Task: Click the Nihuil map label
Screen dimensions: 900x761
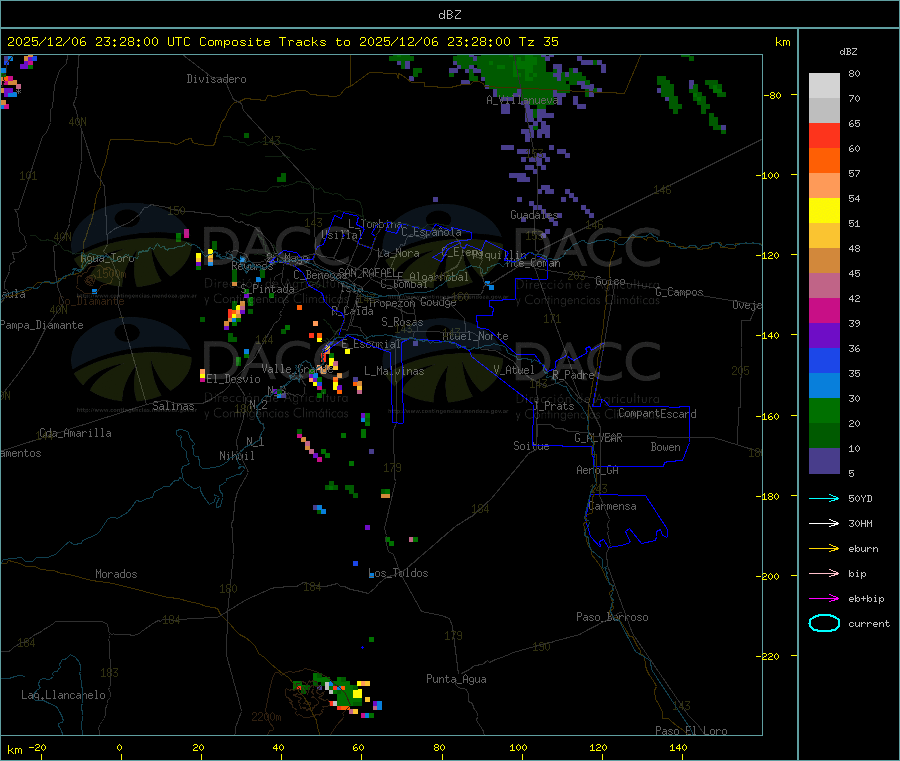Action: tap(237, 456)
